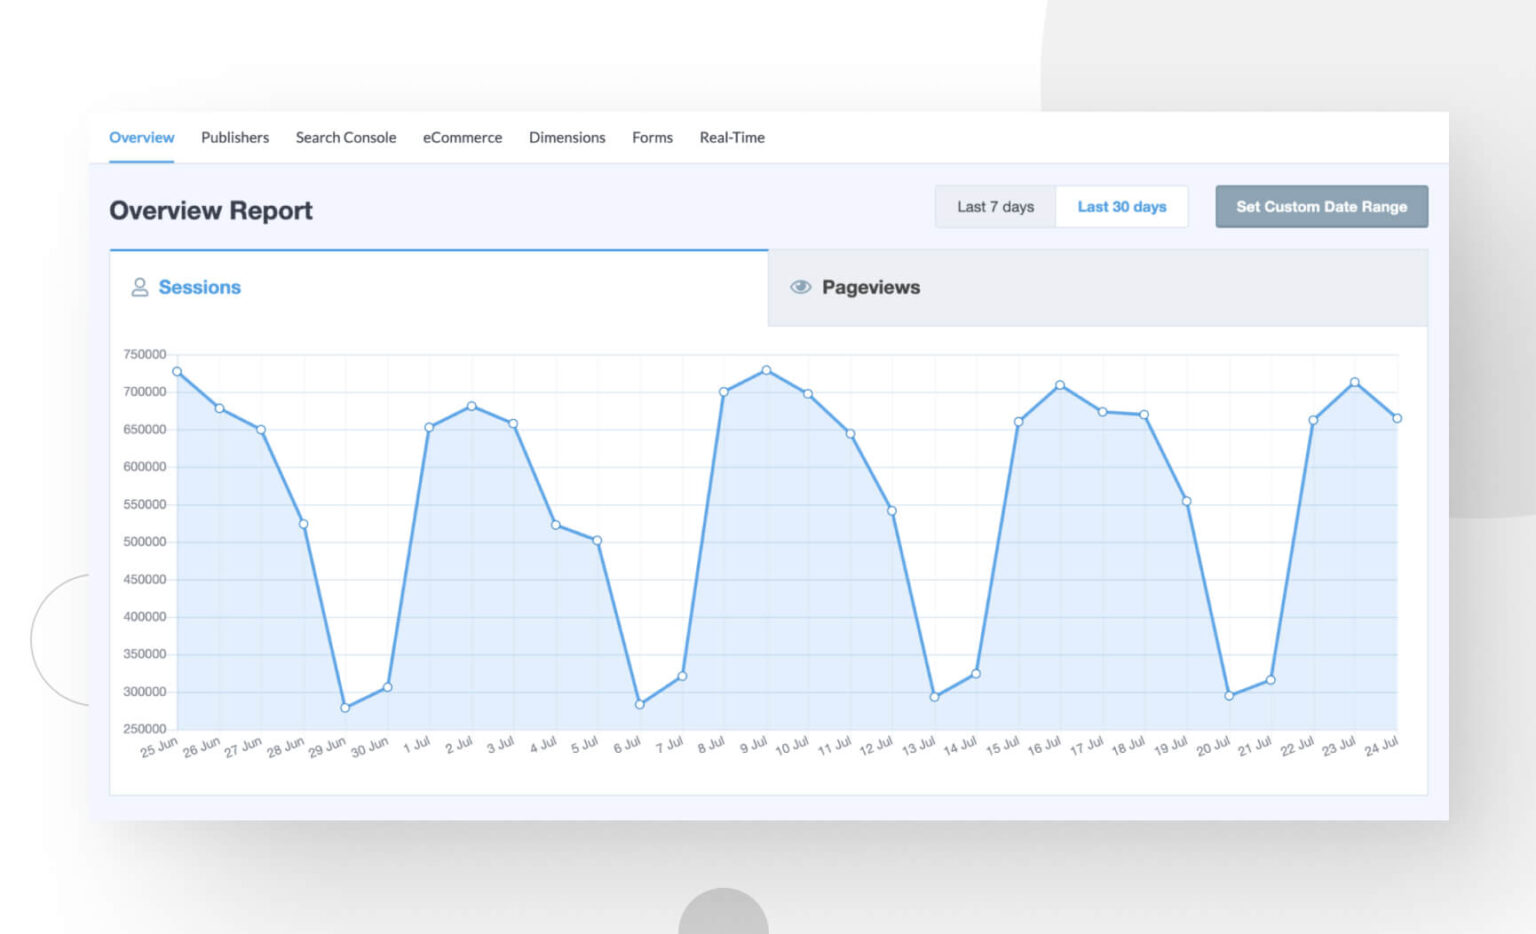
Task: Open the Dimensions report
Action: (566, 137)
